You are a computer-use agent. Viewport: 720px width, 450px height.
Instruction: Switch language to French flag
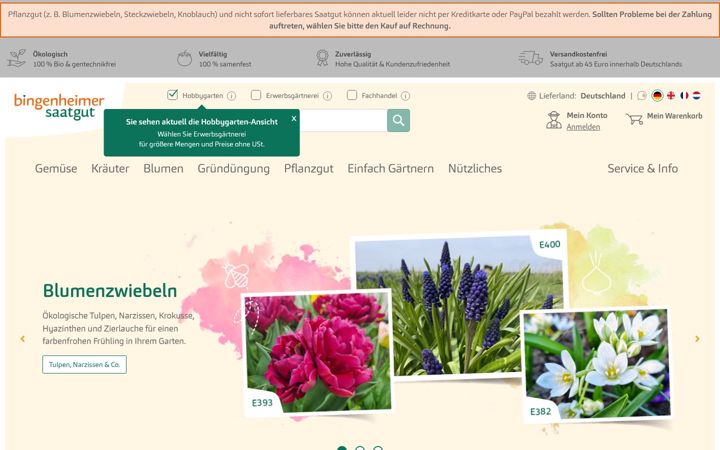[684, 96]
